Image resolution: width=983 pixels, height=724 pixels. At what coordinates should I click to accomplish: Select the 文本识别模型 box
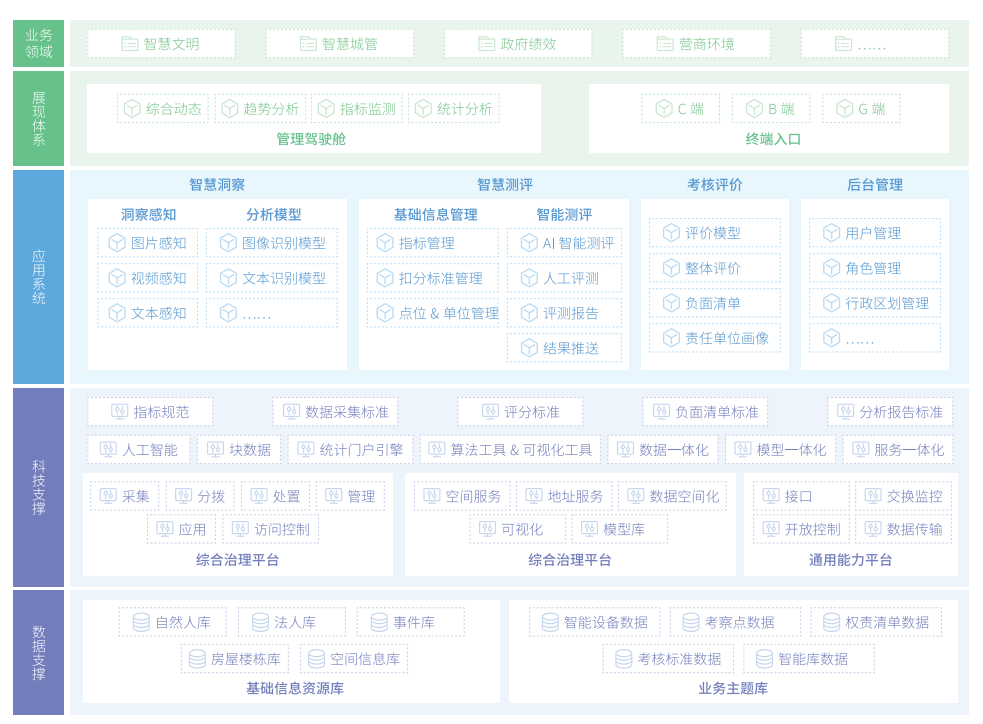pyautogui.click(x=272, y=278)
